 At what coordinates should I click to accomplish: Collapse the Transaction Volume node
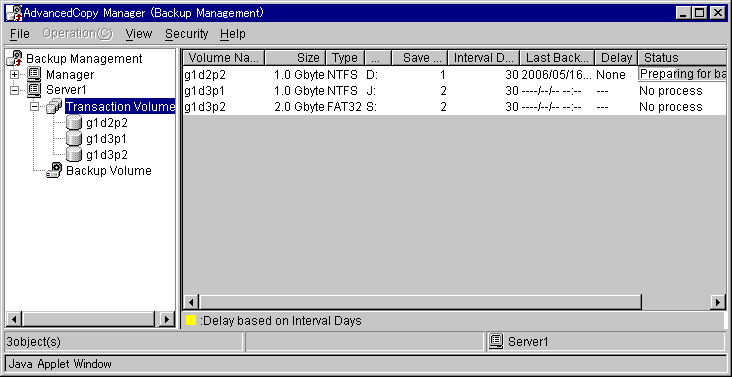(x=34, y=107)
